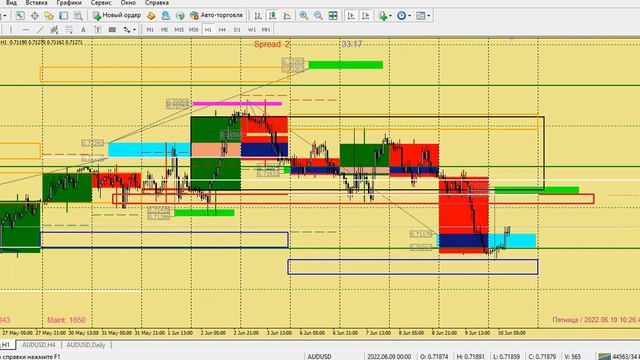This screenshot has width=640, height=360.
Task: Select the text label T tool
Action: 98,29
